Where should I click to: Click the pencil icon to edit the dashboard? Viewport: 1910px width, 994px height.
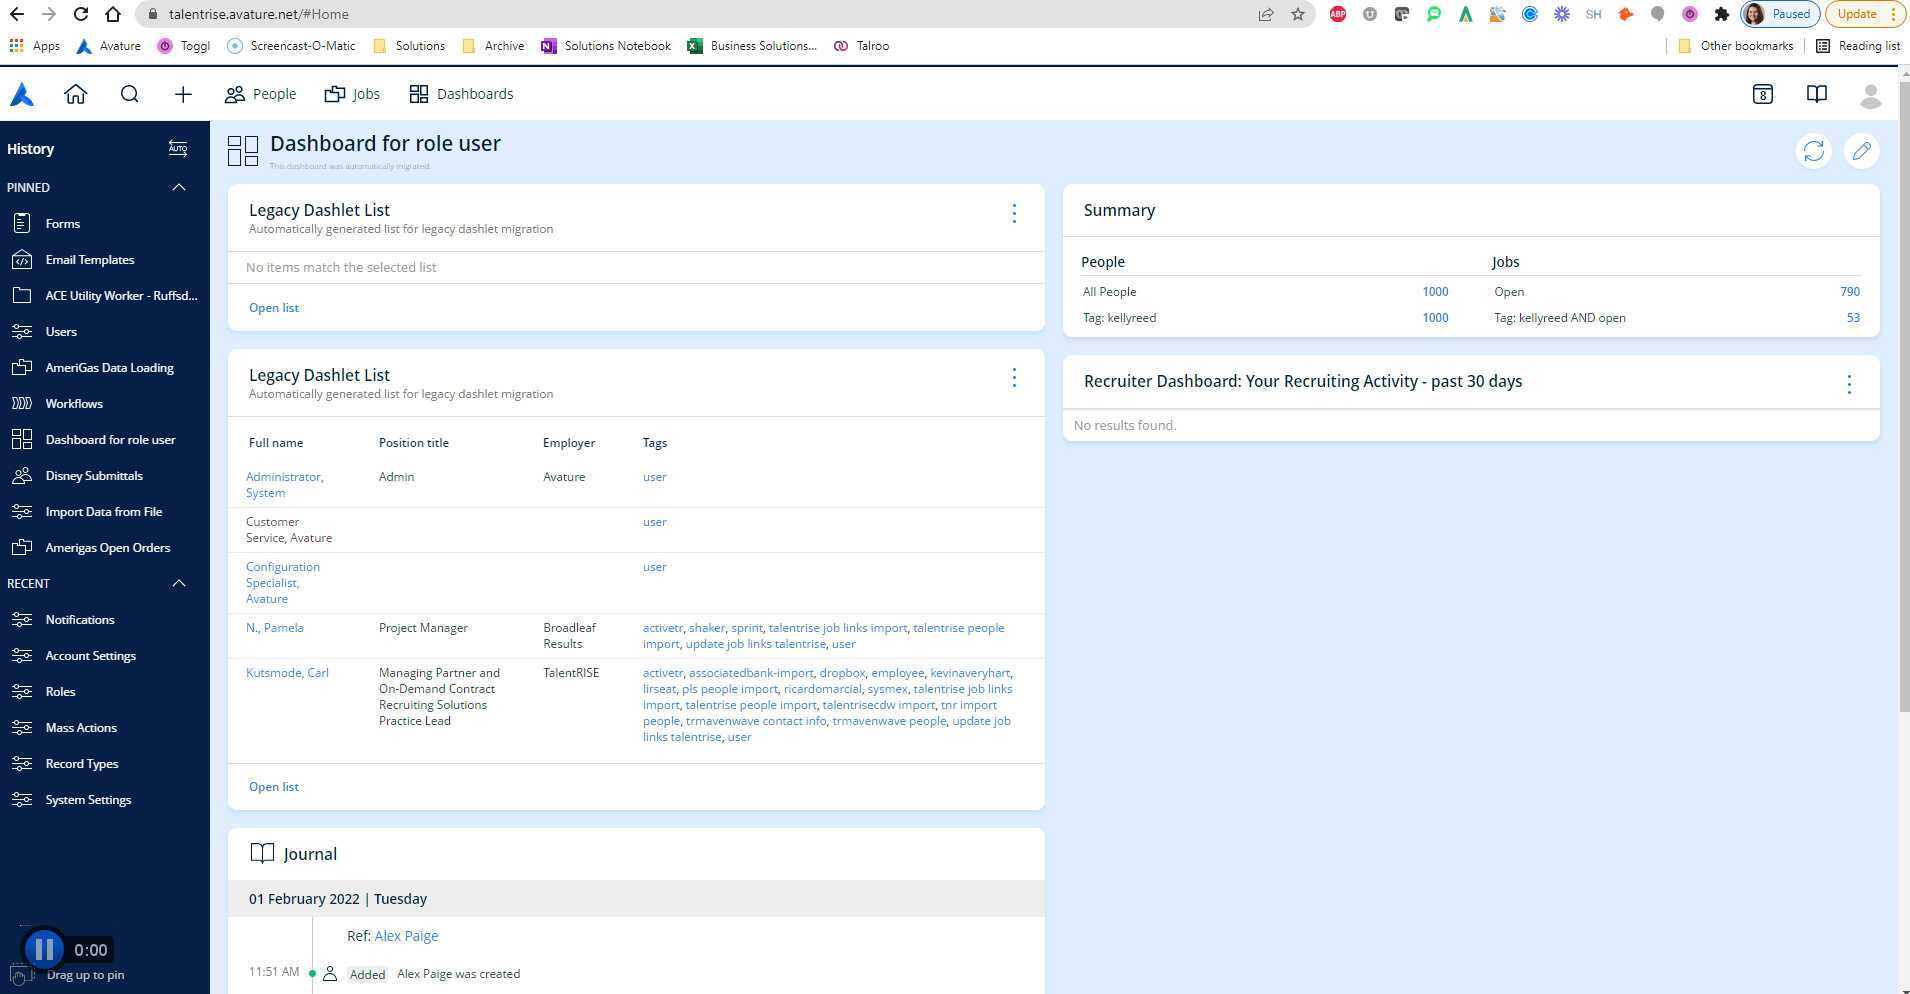(x=1861, y=152)
